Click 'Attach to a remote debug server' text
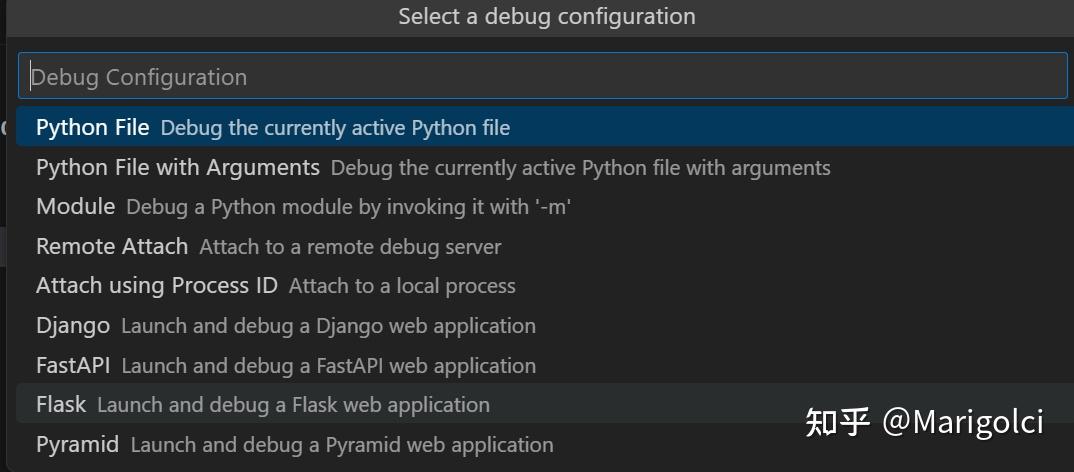This screenshot has height=472, width=1074. 350,247
